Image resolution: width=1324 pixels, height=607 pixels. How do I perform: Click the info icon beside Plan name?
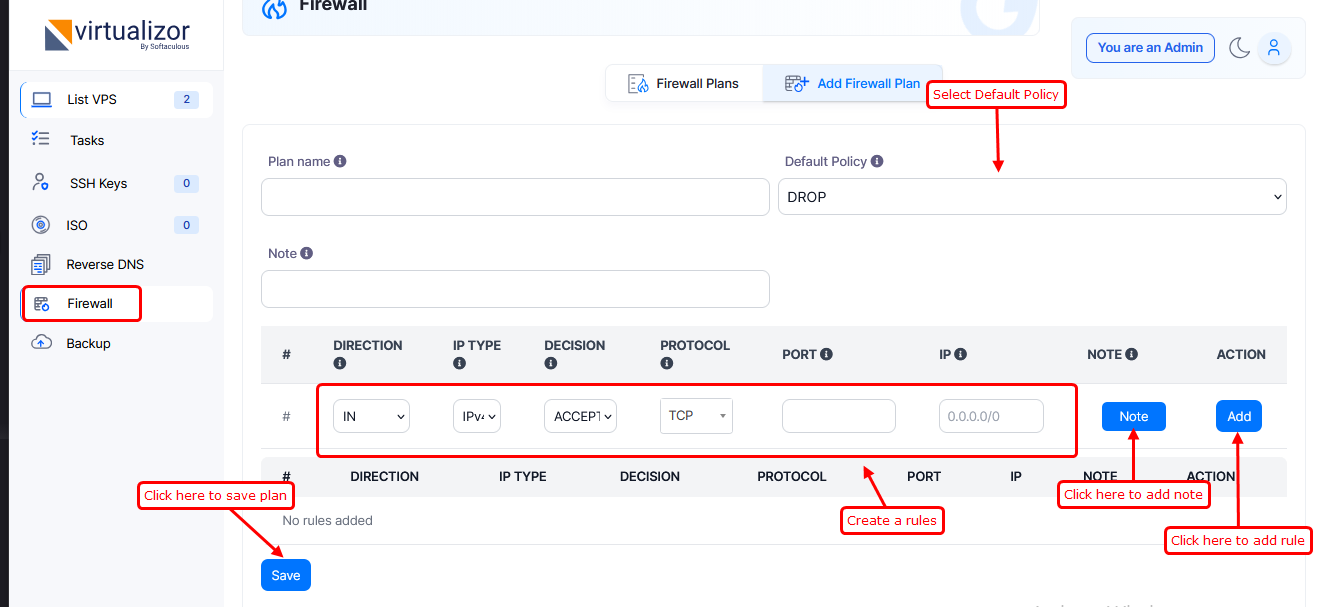[x=340, y=161]
